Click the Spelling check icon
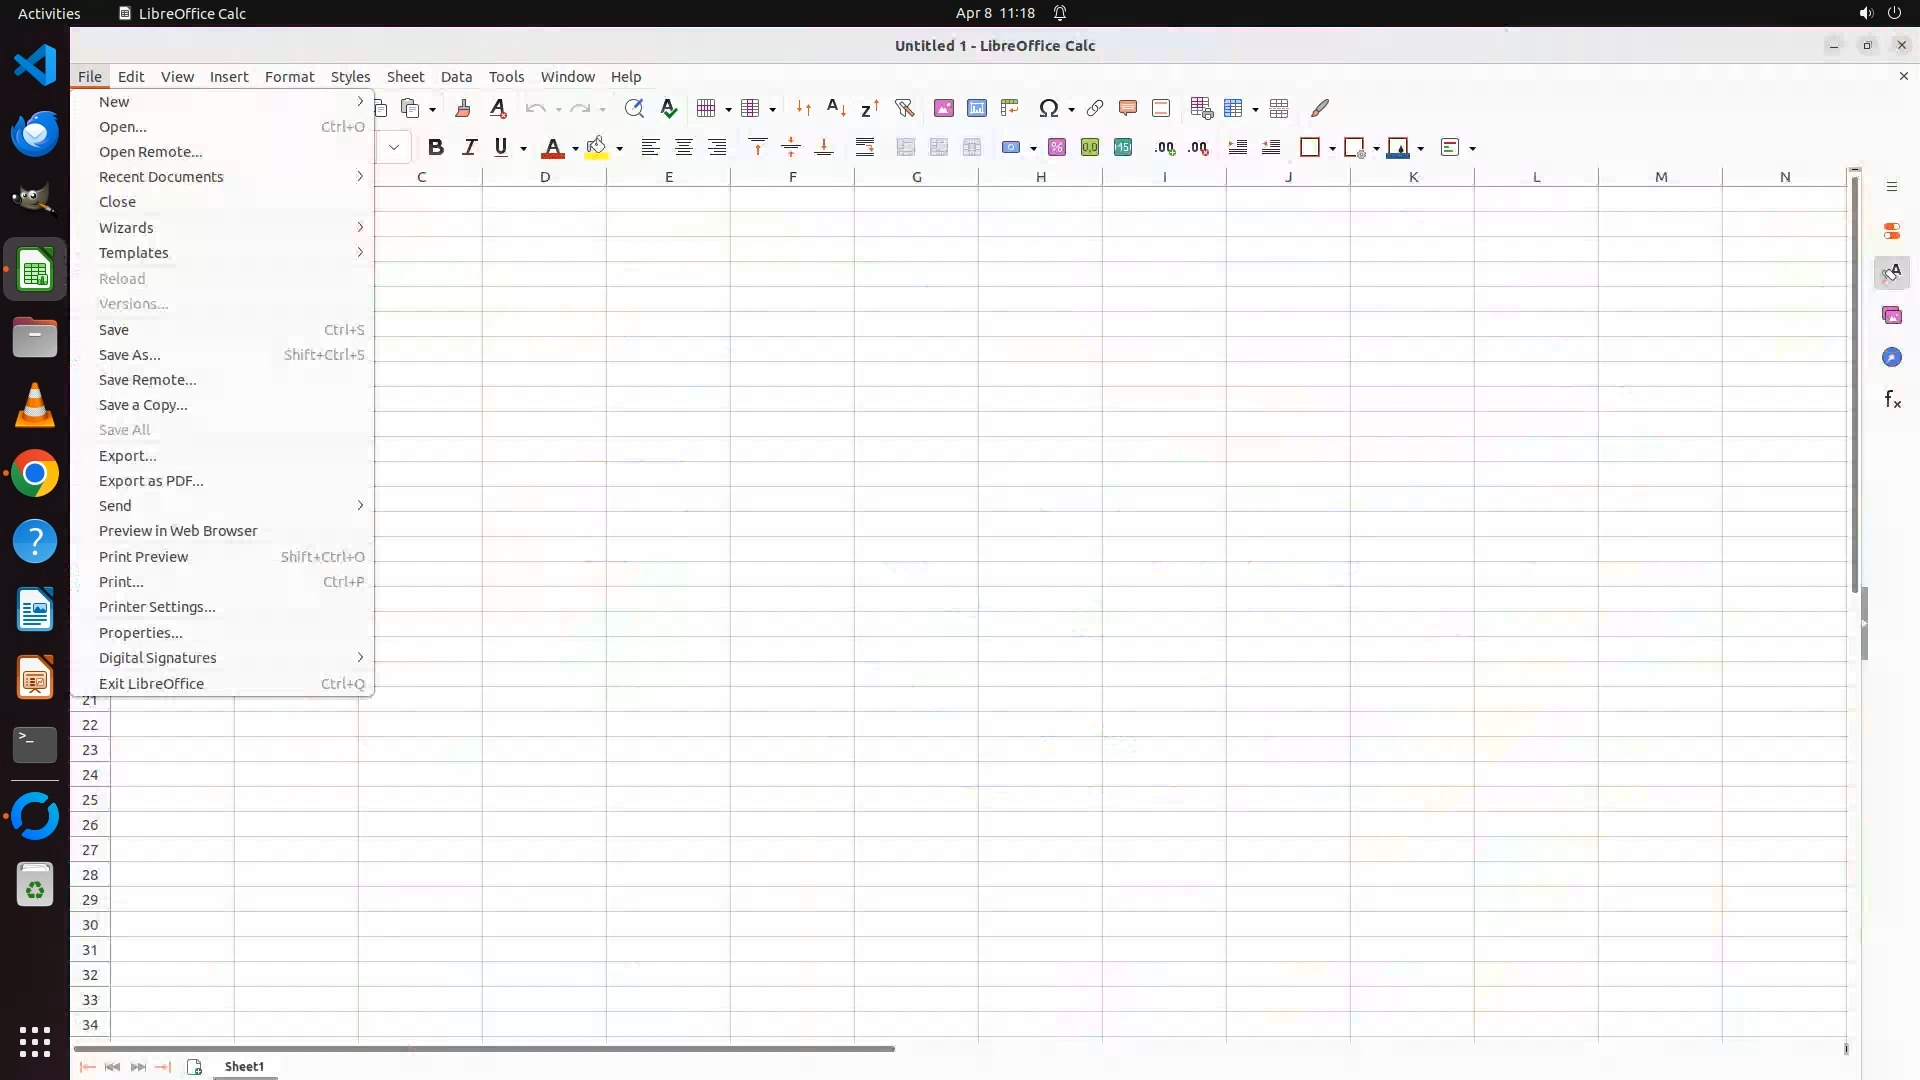1920x1080 pixels. coord(669,108)
